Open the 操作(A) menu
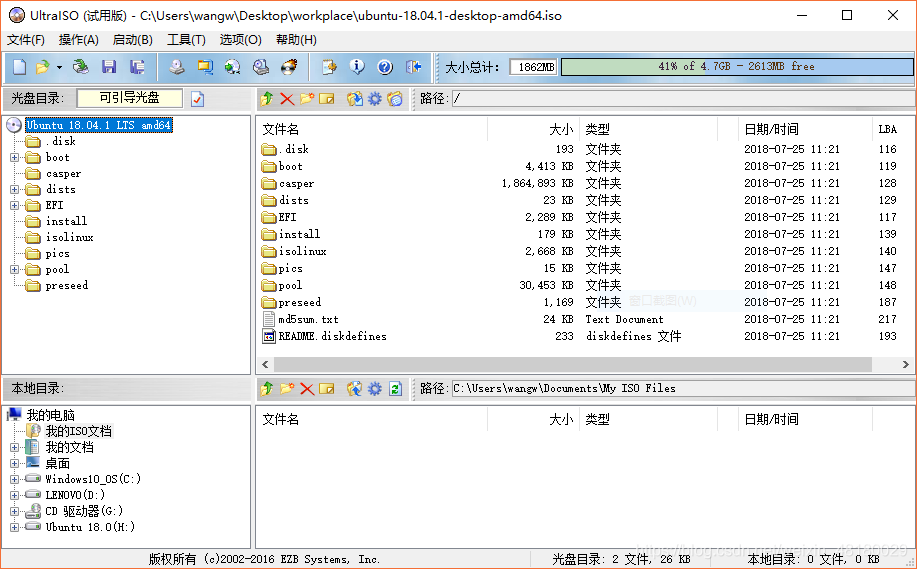The image size is (917, 569). click(78, 40)
